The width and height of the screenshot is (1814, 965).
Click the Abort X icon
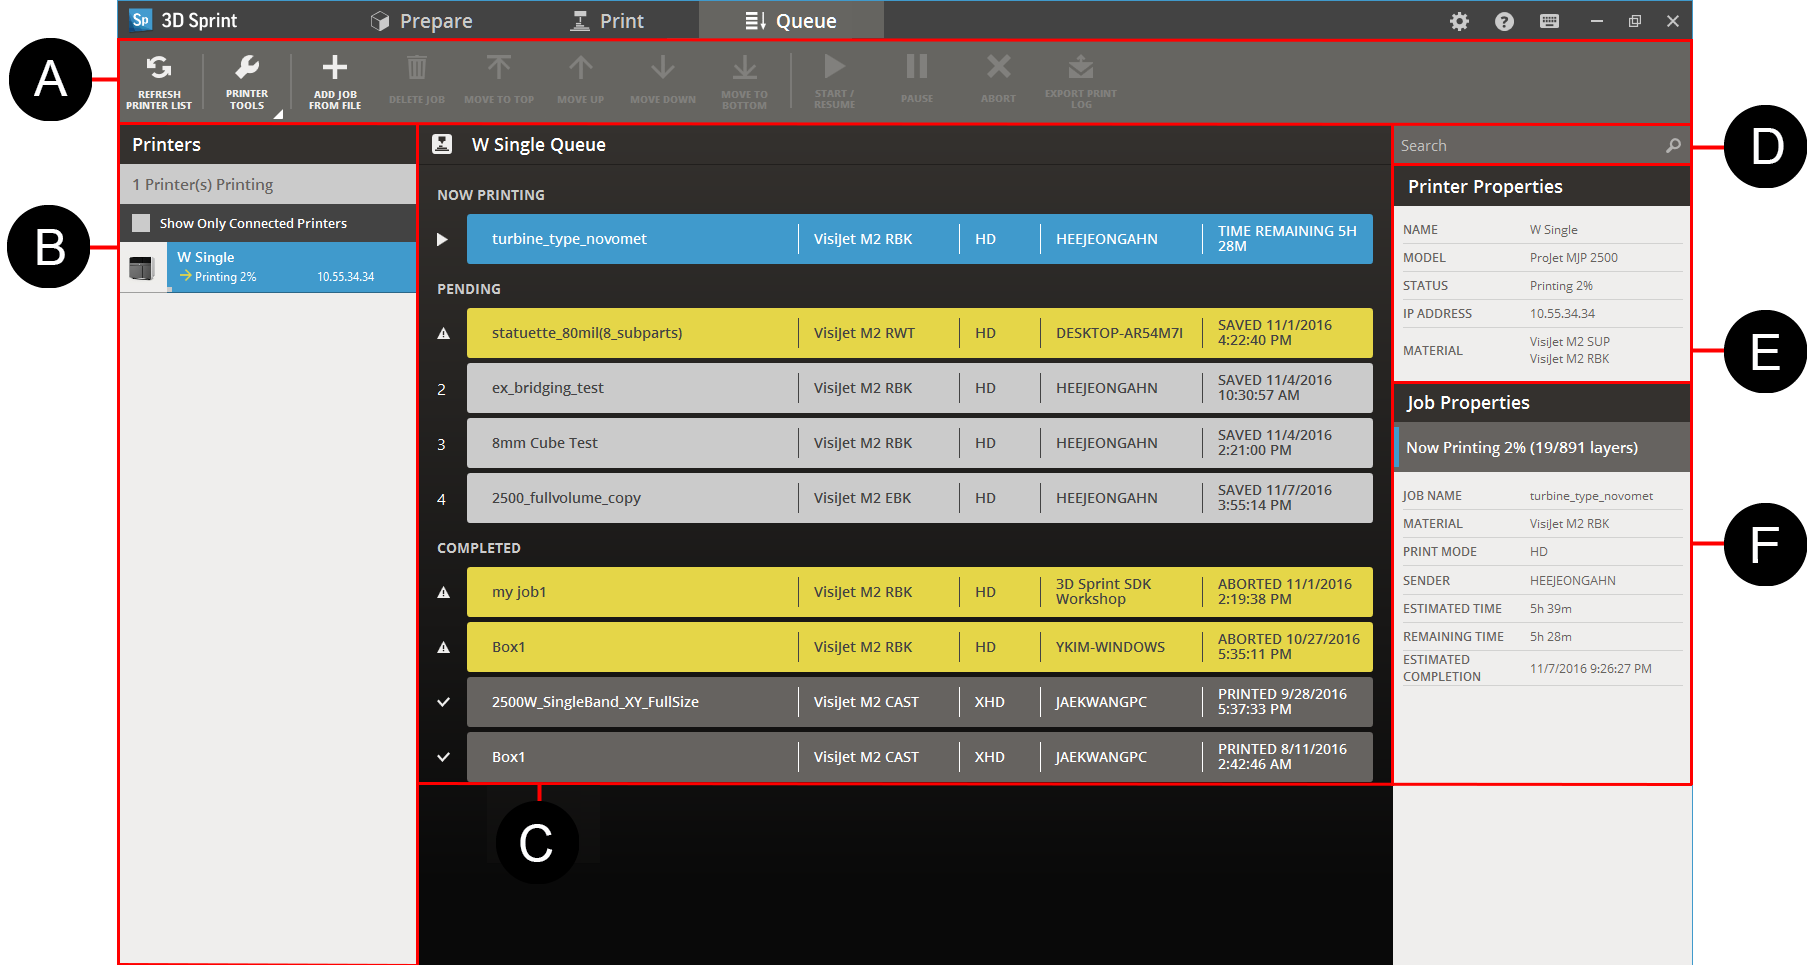[x=999, y=66]
